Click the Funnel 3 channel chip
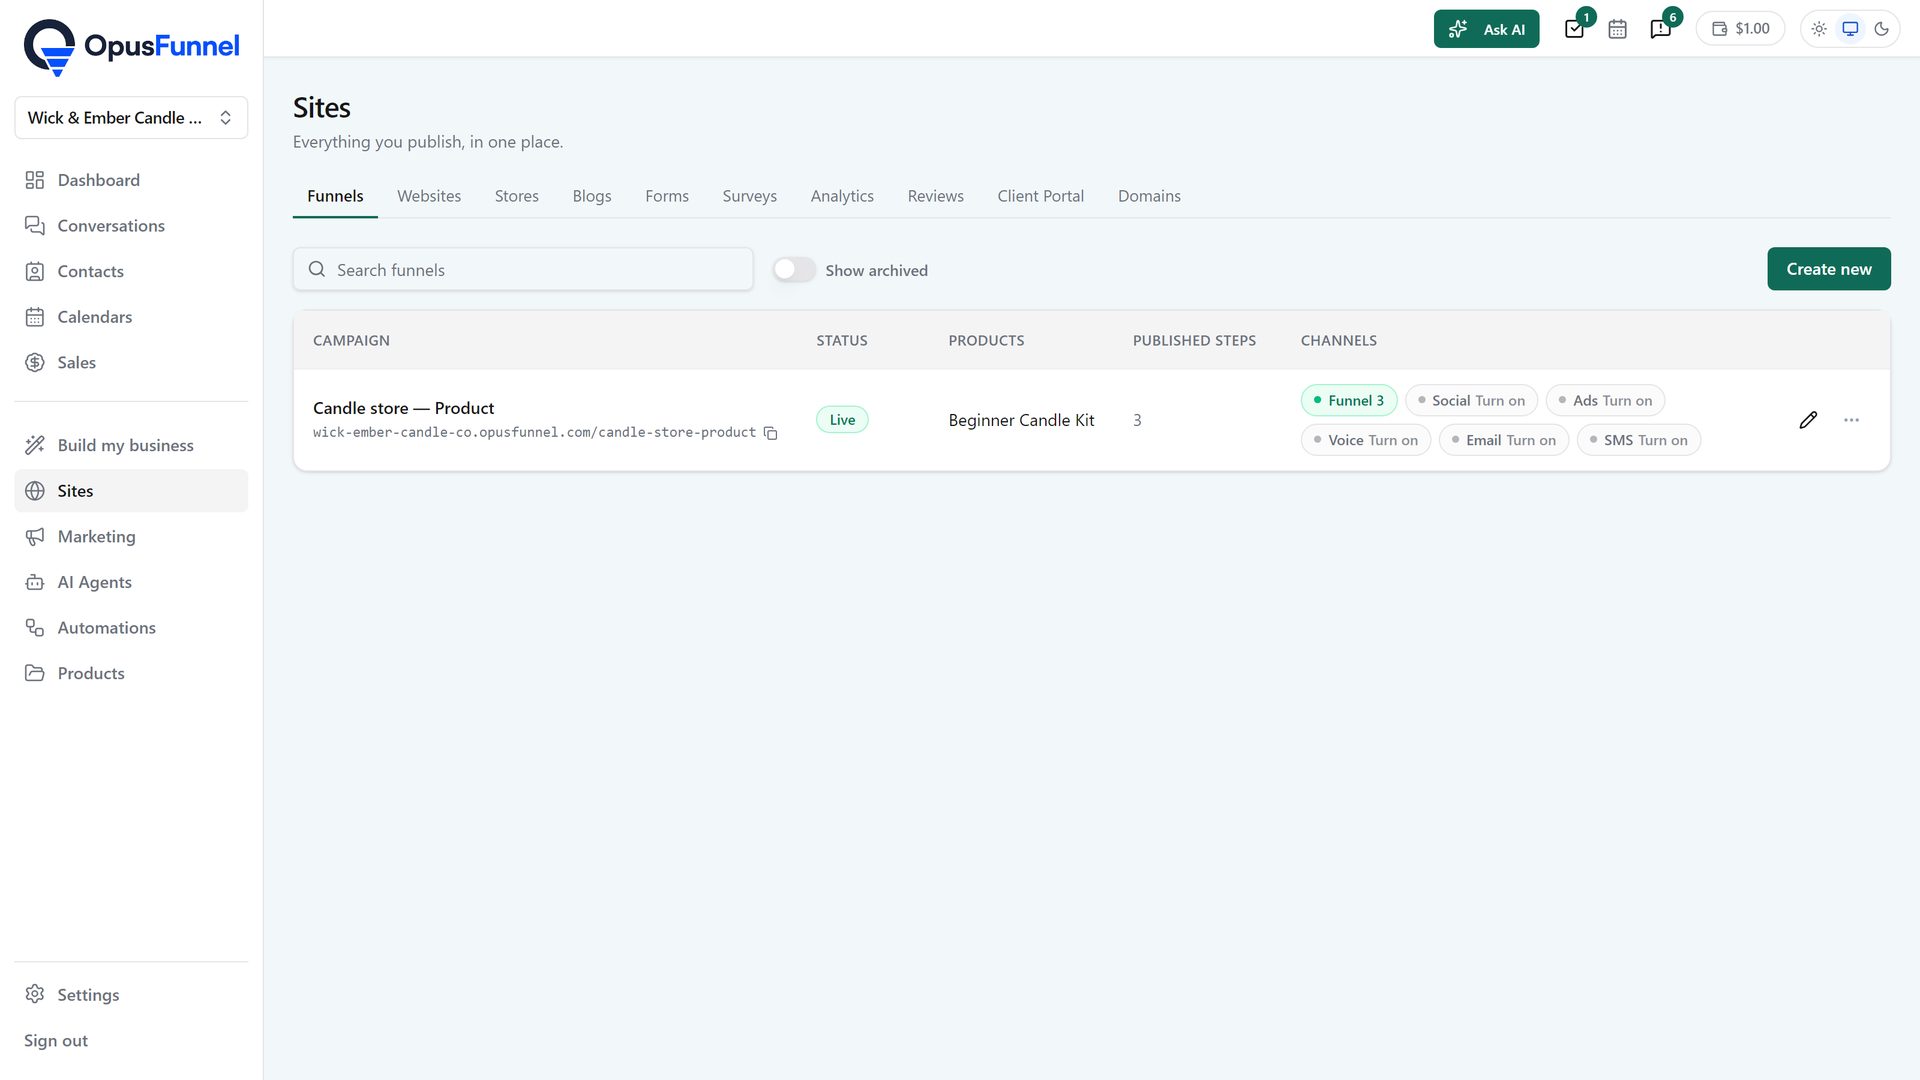Image resolution: width=1920 pixels, height=1080 pixels. [x=1348, y=400]
